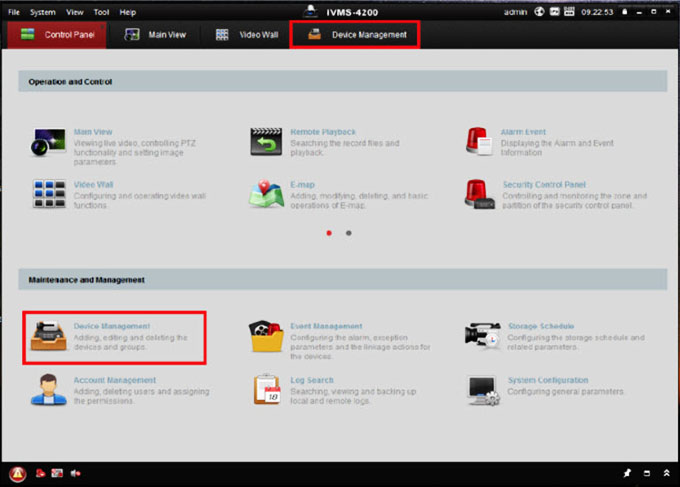Click the card icon in title bar

[x=555, y=12]
